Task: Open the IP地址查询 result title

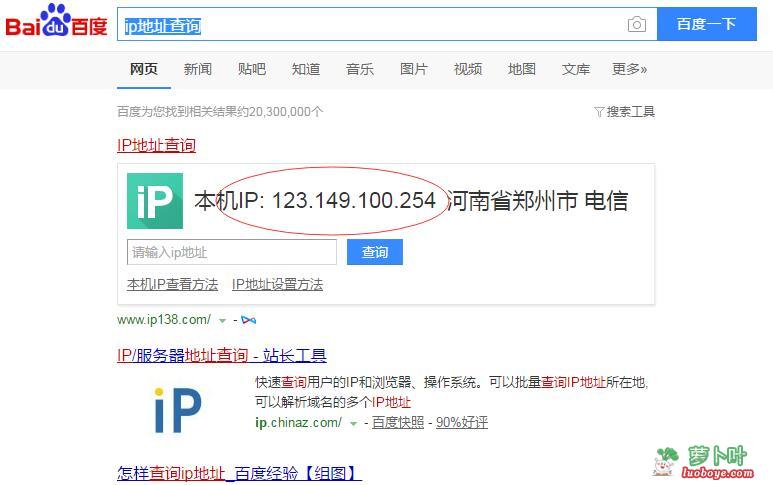Action: (156, 145)
